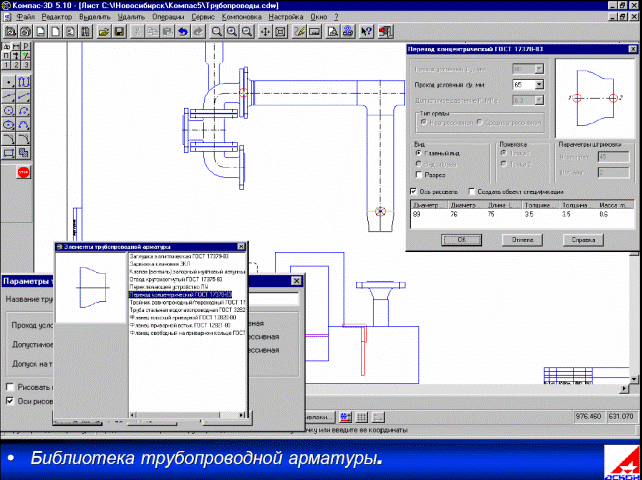642x480 pixels.
Task: Click the Cut scissors icon
Action: pyautogui.click(x=138, y=32)
